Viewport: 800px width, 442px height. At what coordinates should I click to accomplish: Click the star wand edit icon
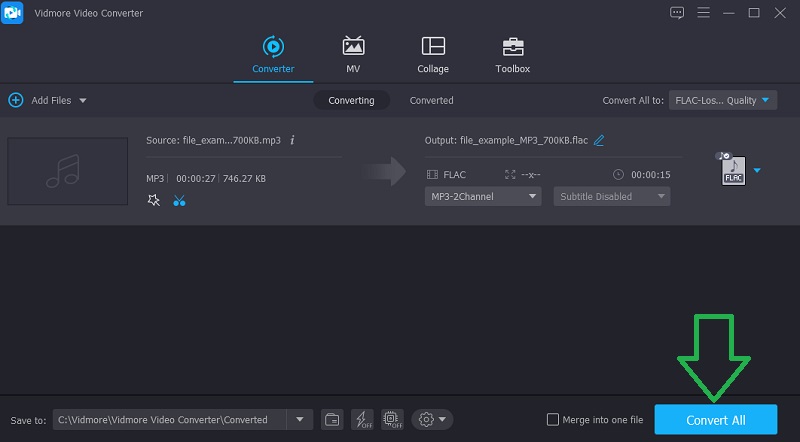click(153, 200)
